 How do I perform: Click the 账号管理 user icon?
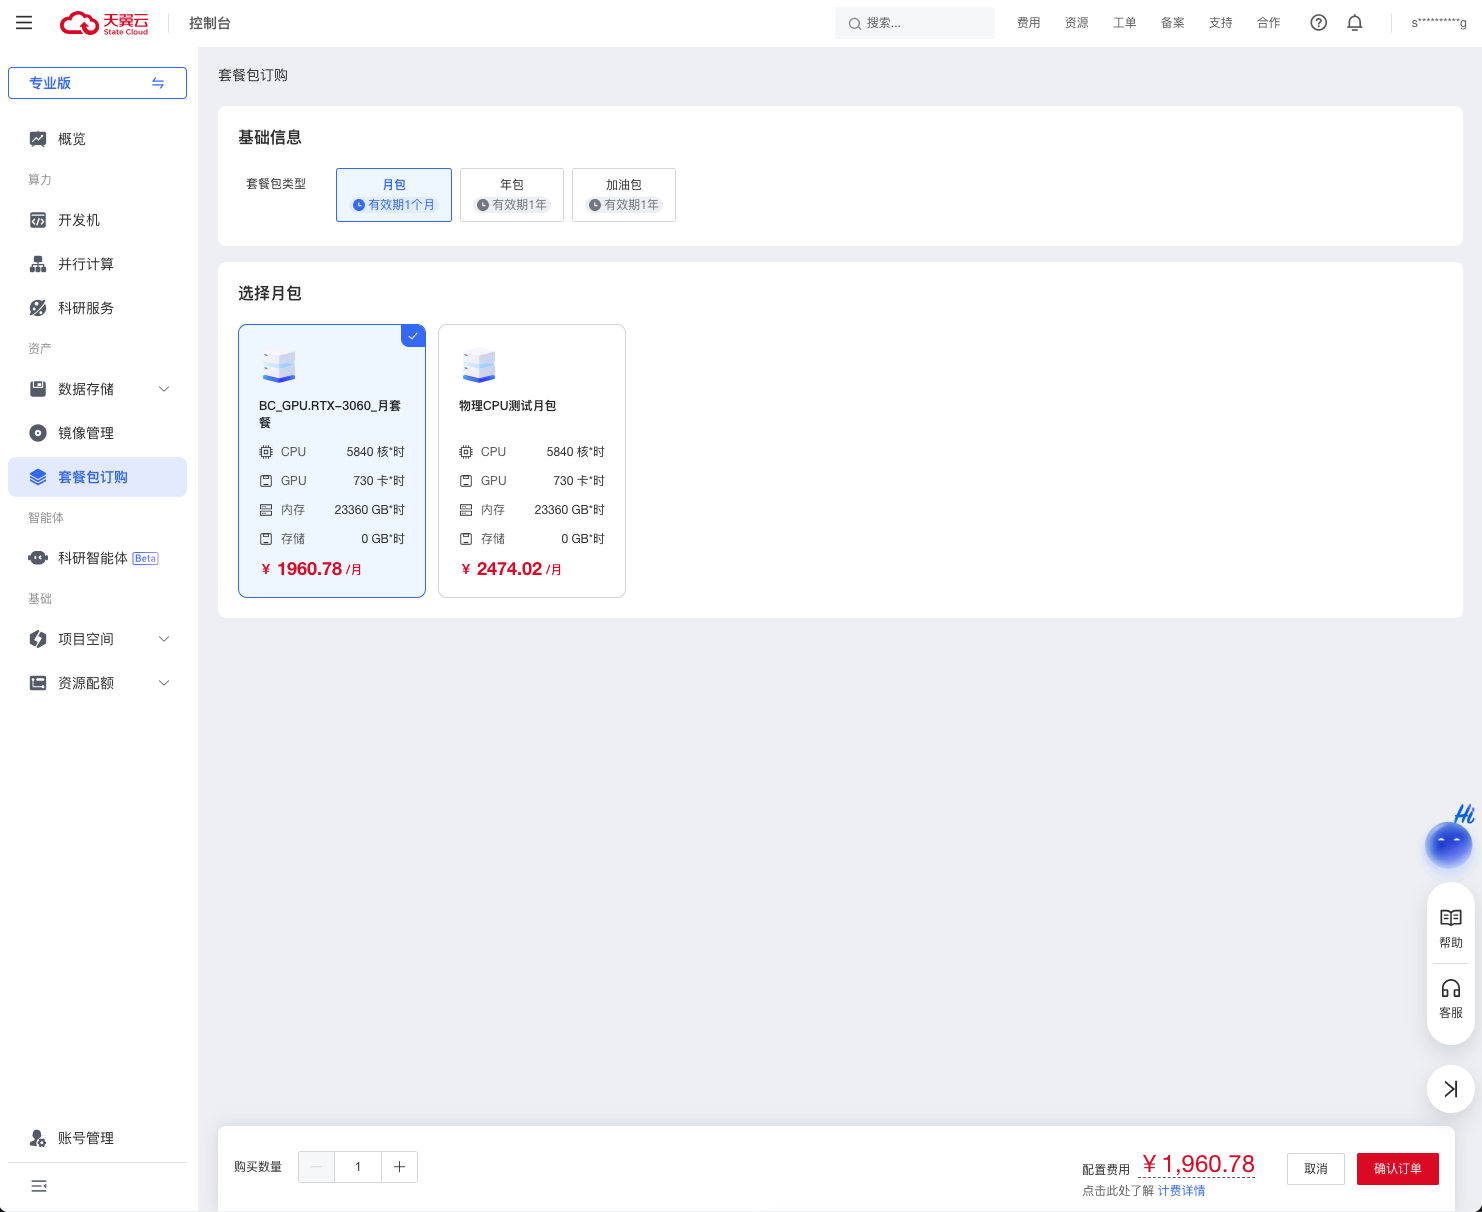[38, 1138]
